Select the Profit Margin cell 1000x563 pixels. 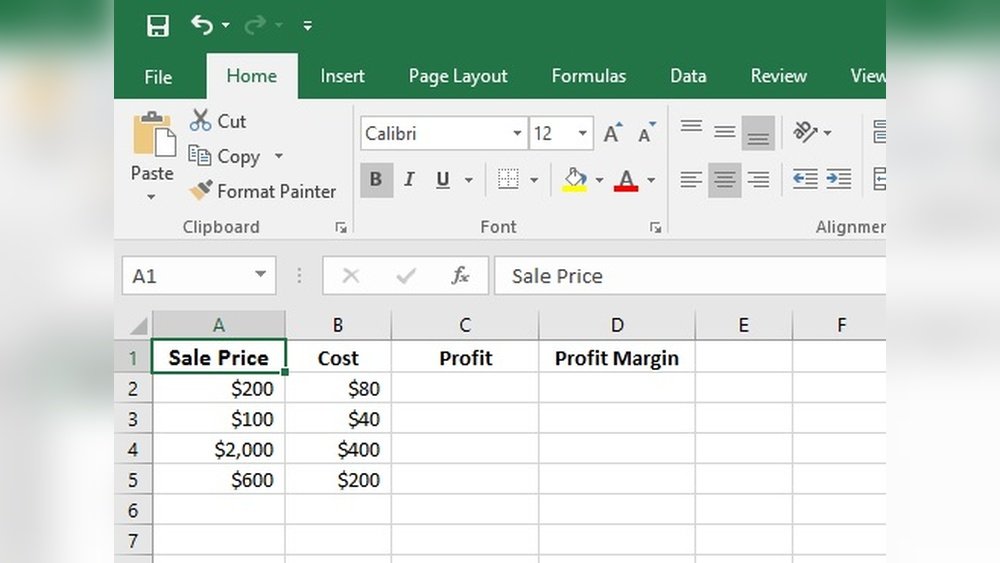[617, 358]
